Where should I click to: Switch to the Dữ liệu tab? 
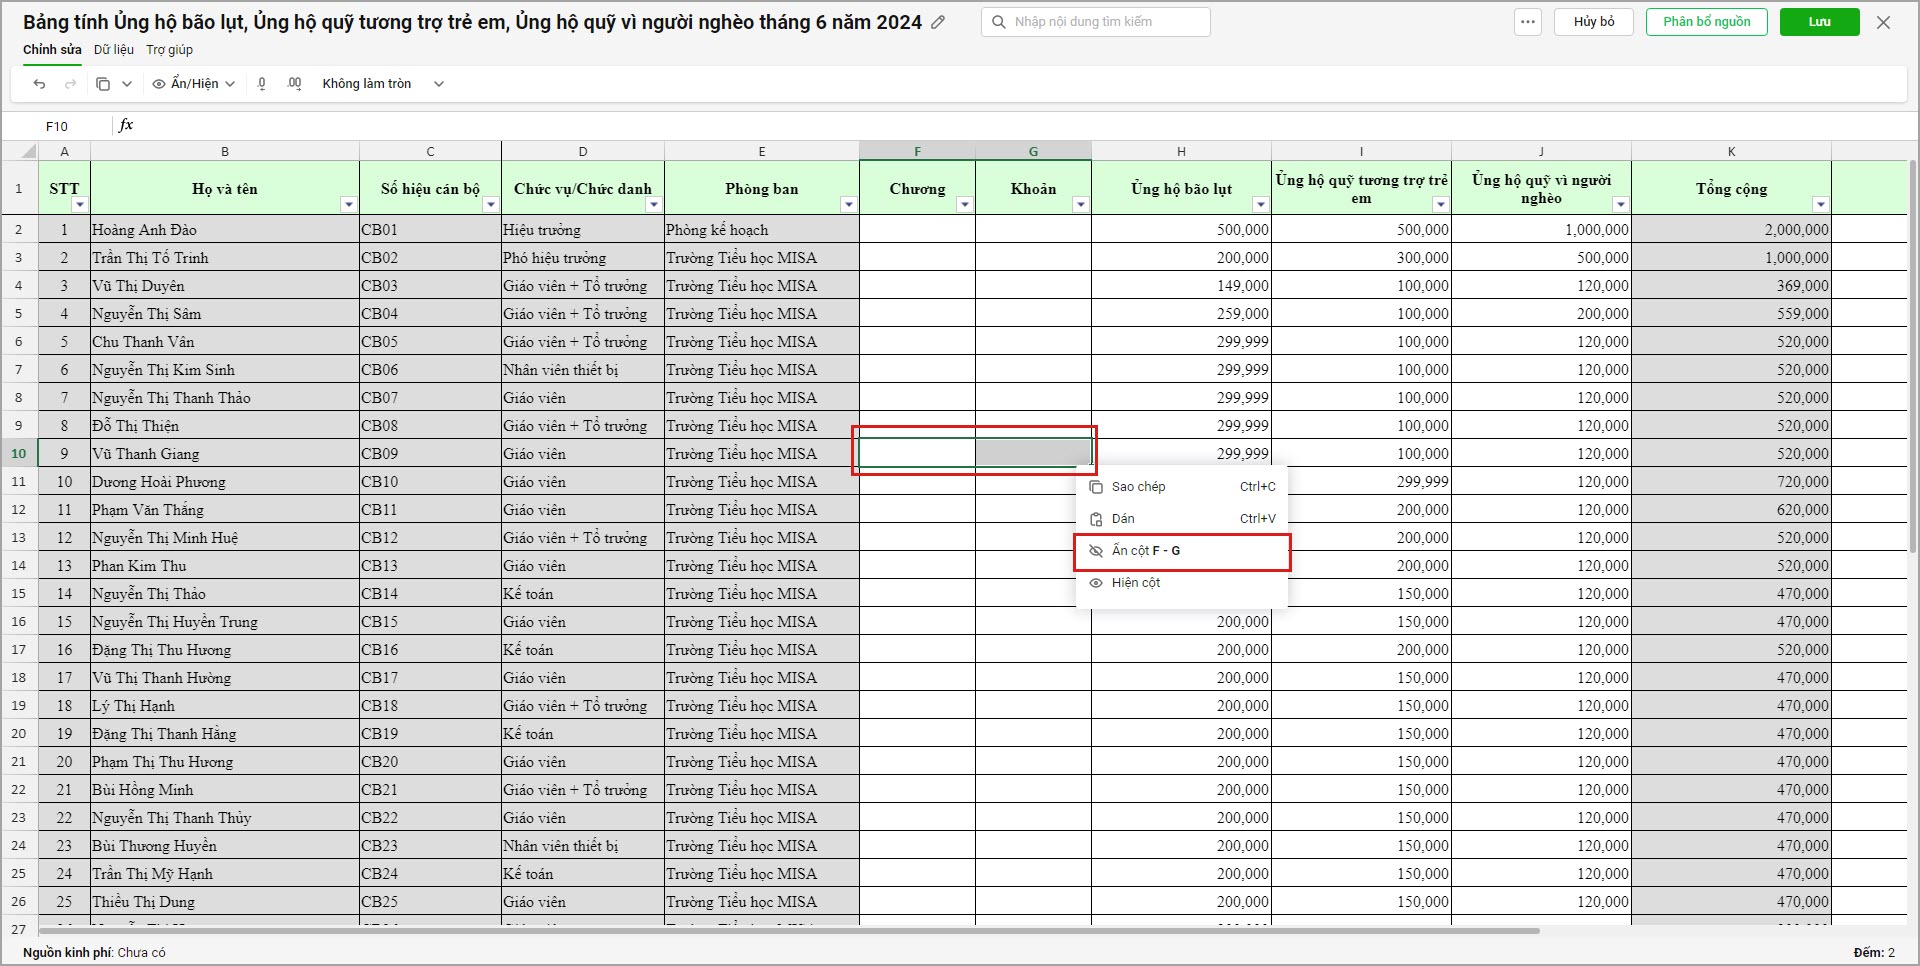click(x=113, y=50)
